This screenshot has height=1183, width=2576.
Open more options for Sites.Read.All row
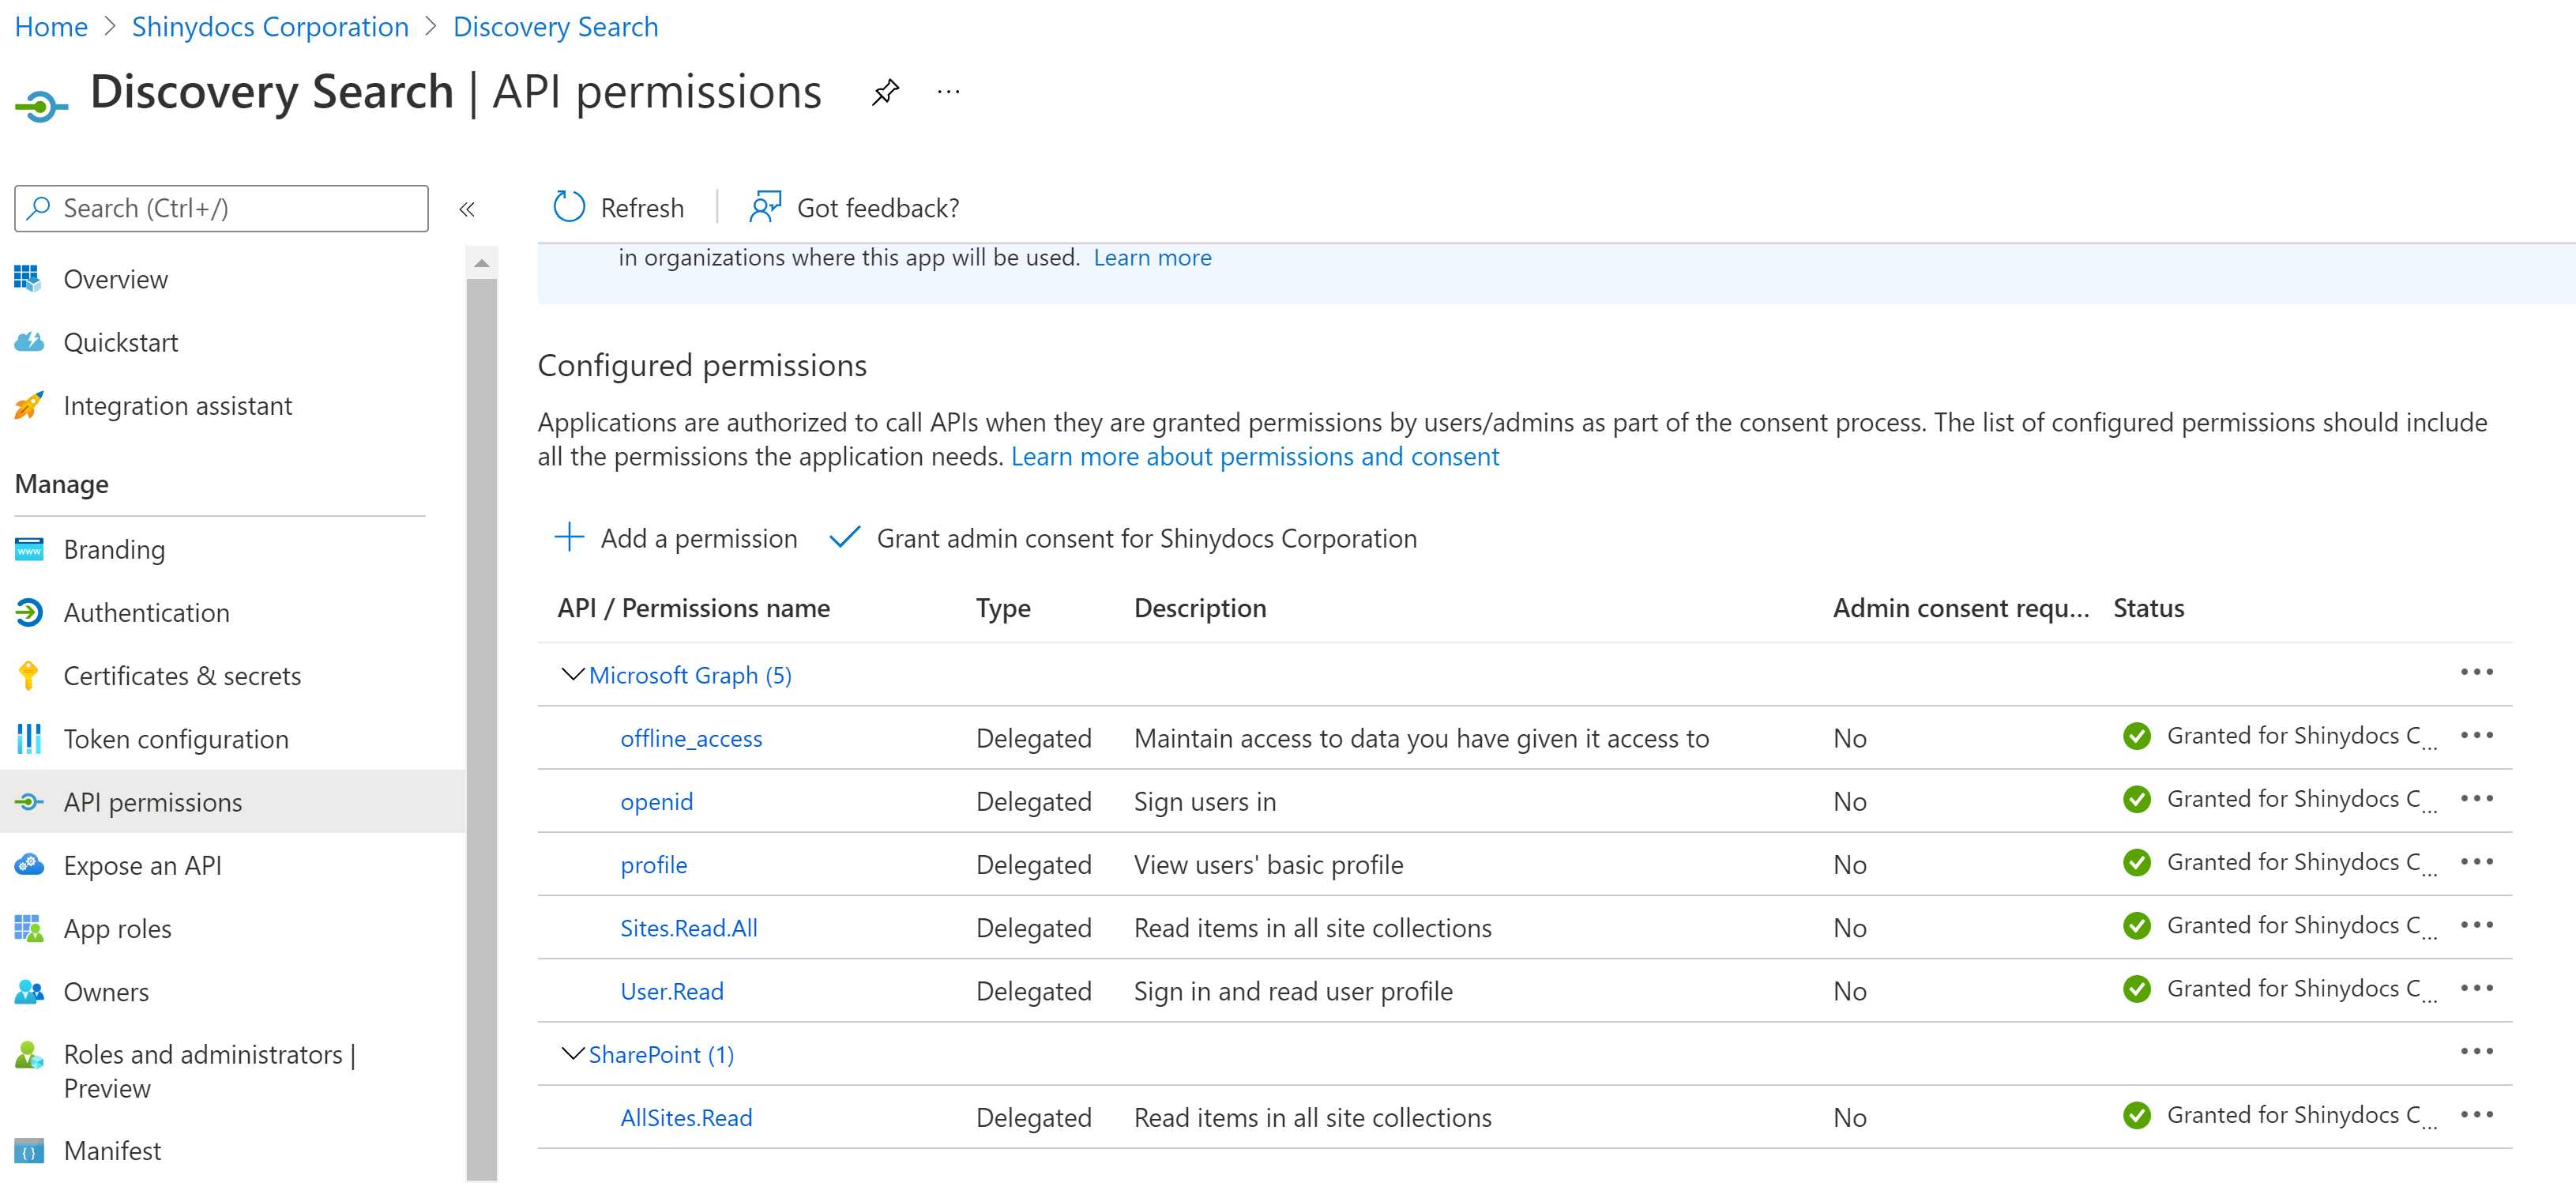tap(2476, 926)
